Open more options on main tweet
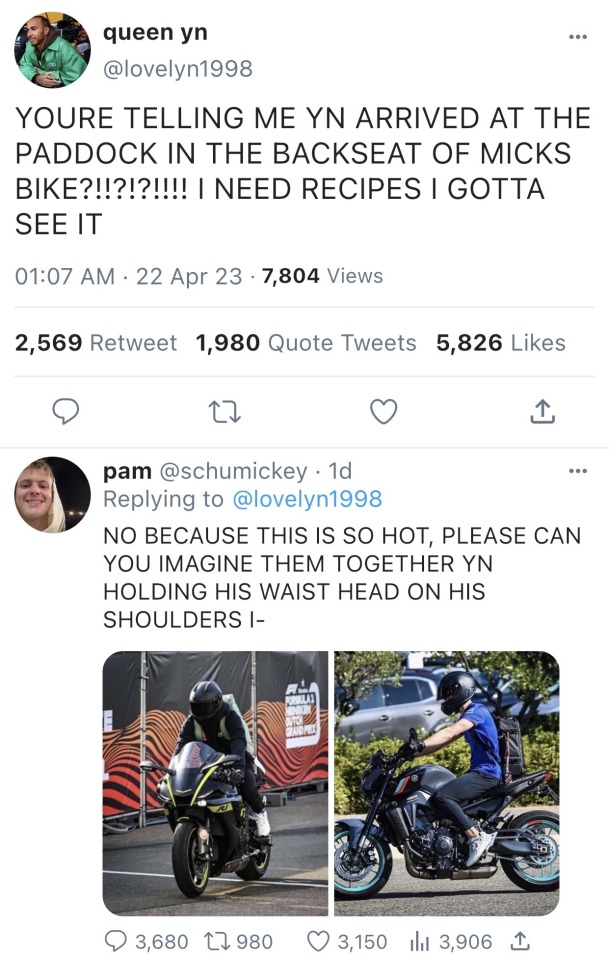 coord(577,37)
